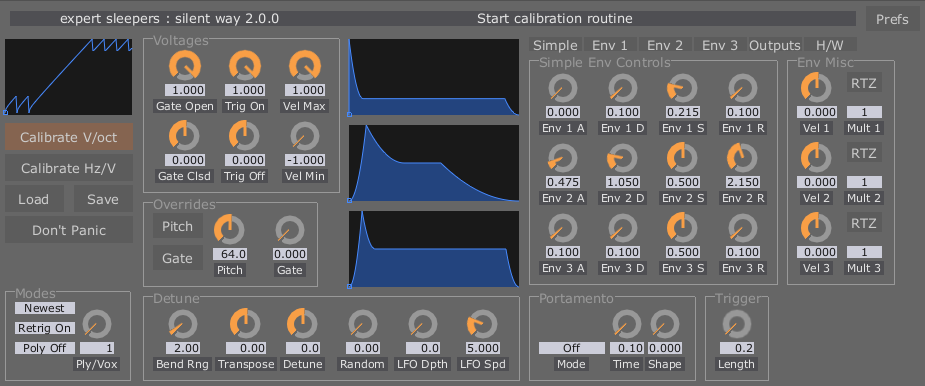Screen dimensions: 925x386
Task: Click the LFO Spd value 5.000
Action: 483,348
